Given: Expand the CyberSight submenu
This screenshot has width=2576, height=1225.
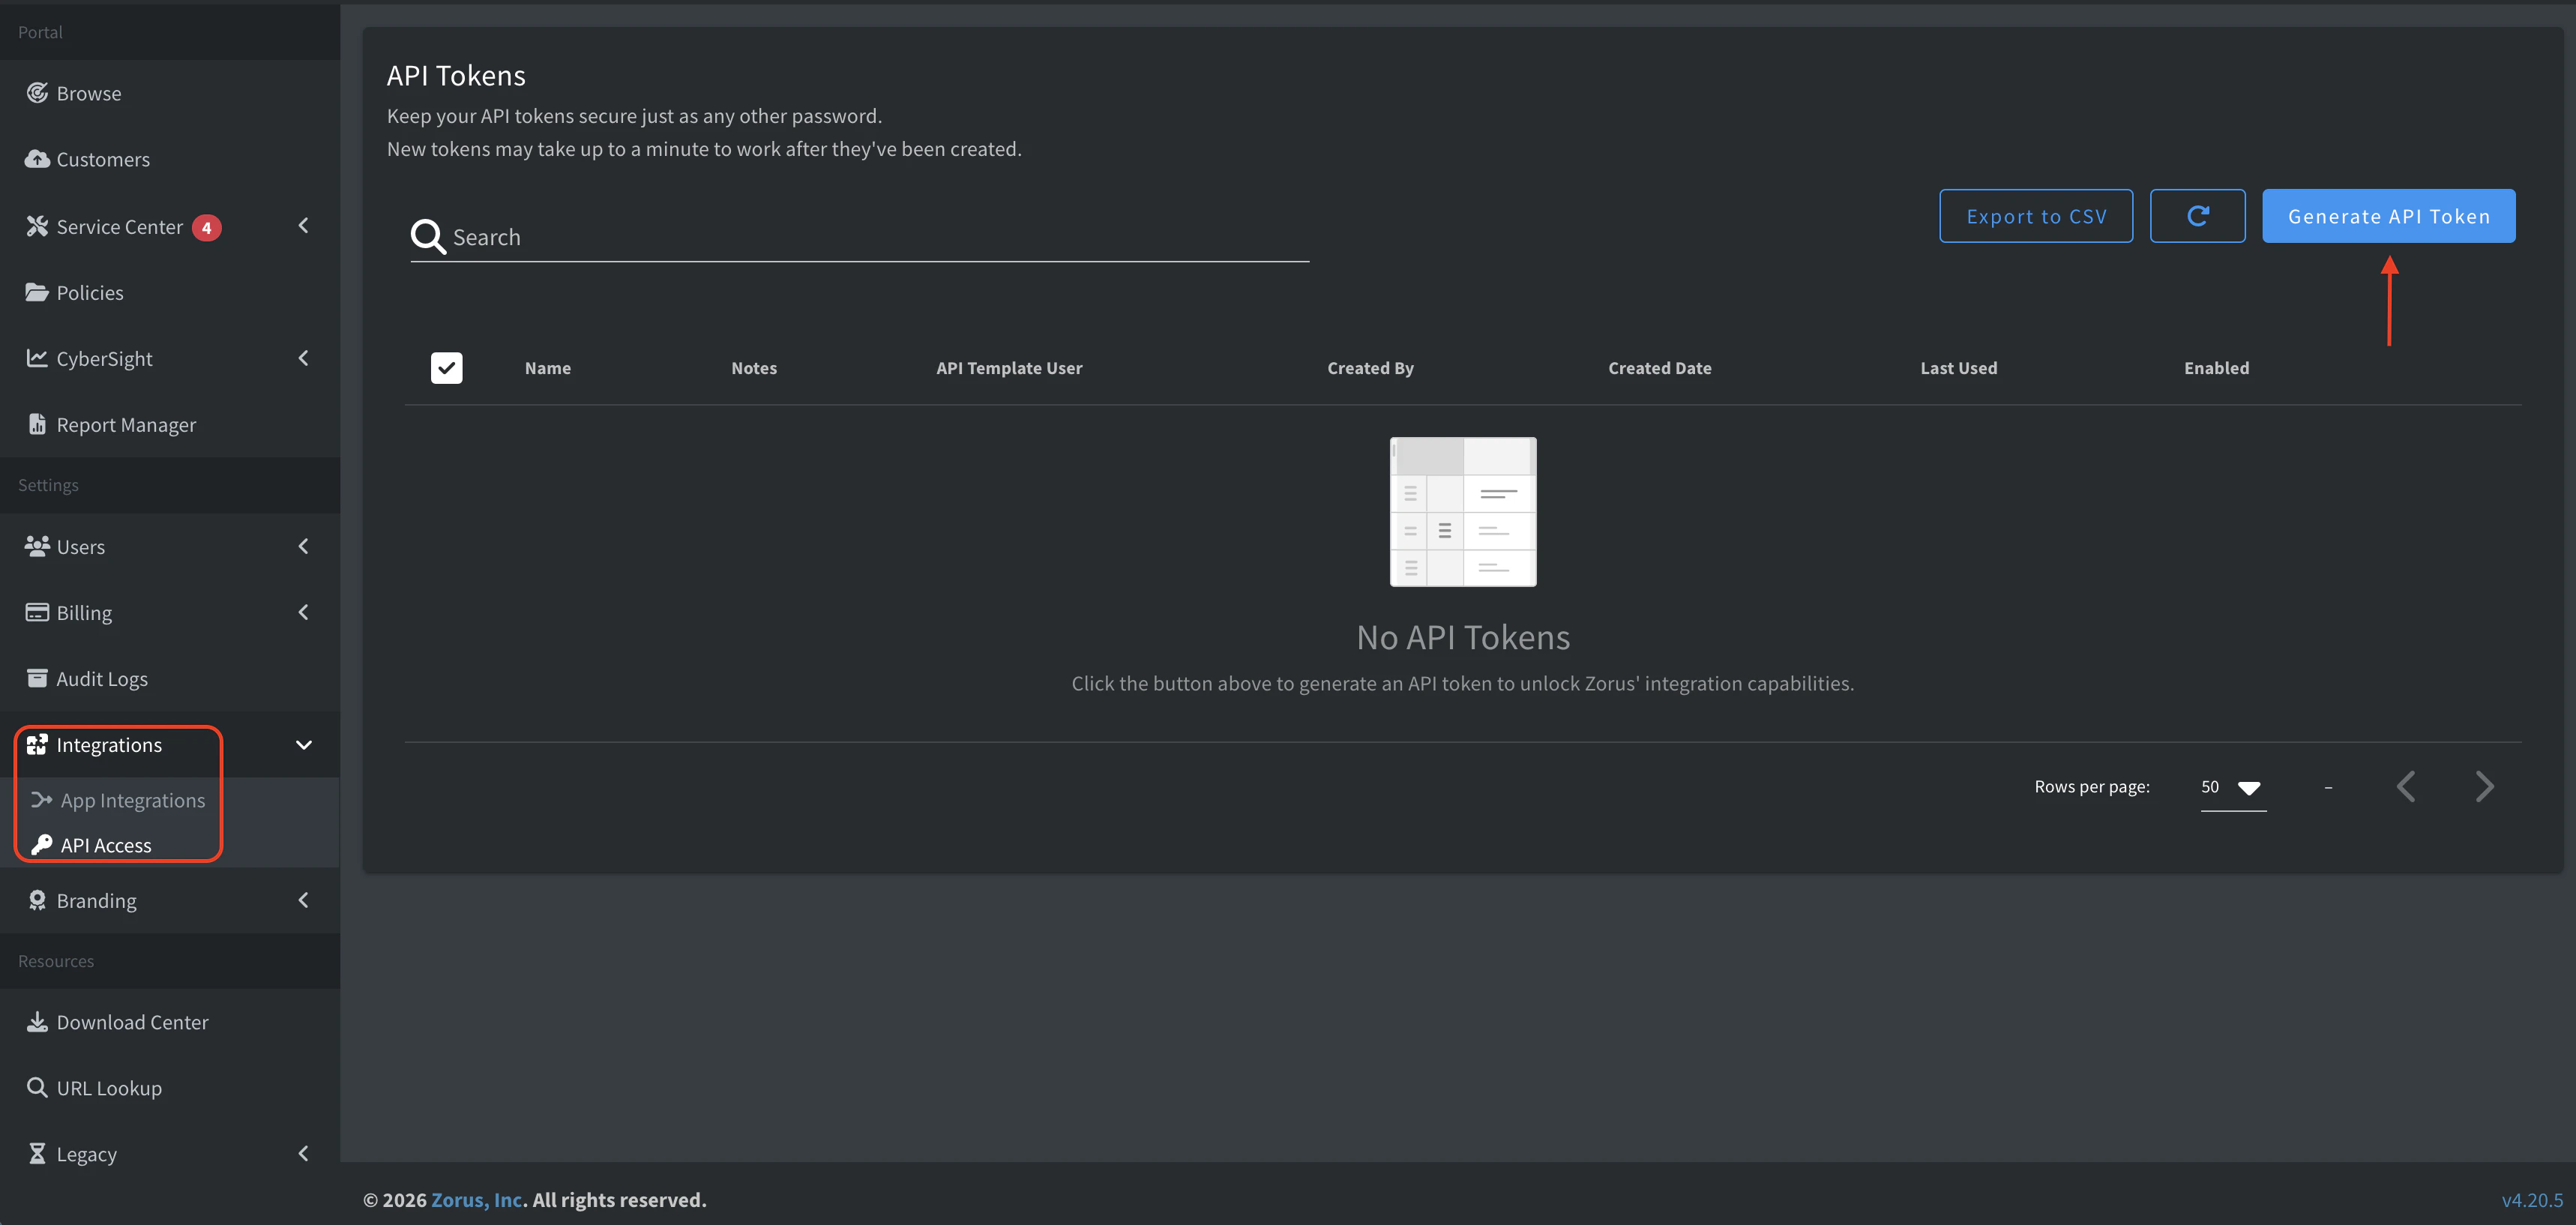Looking at the screenshot, I should [304, 358].
